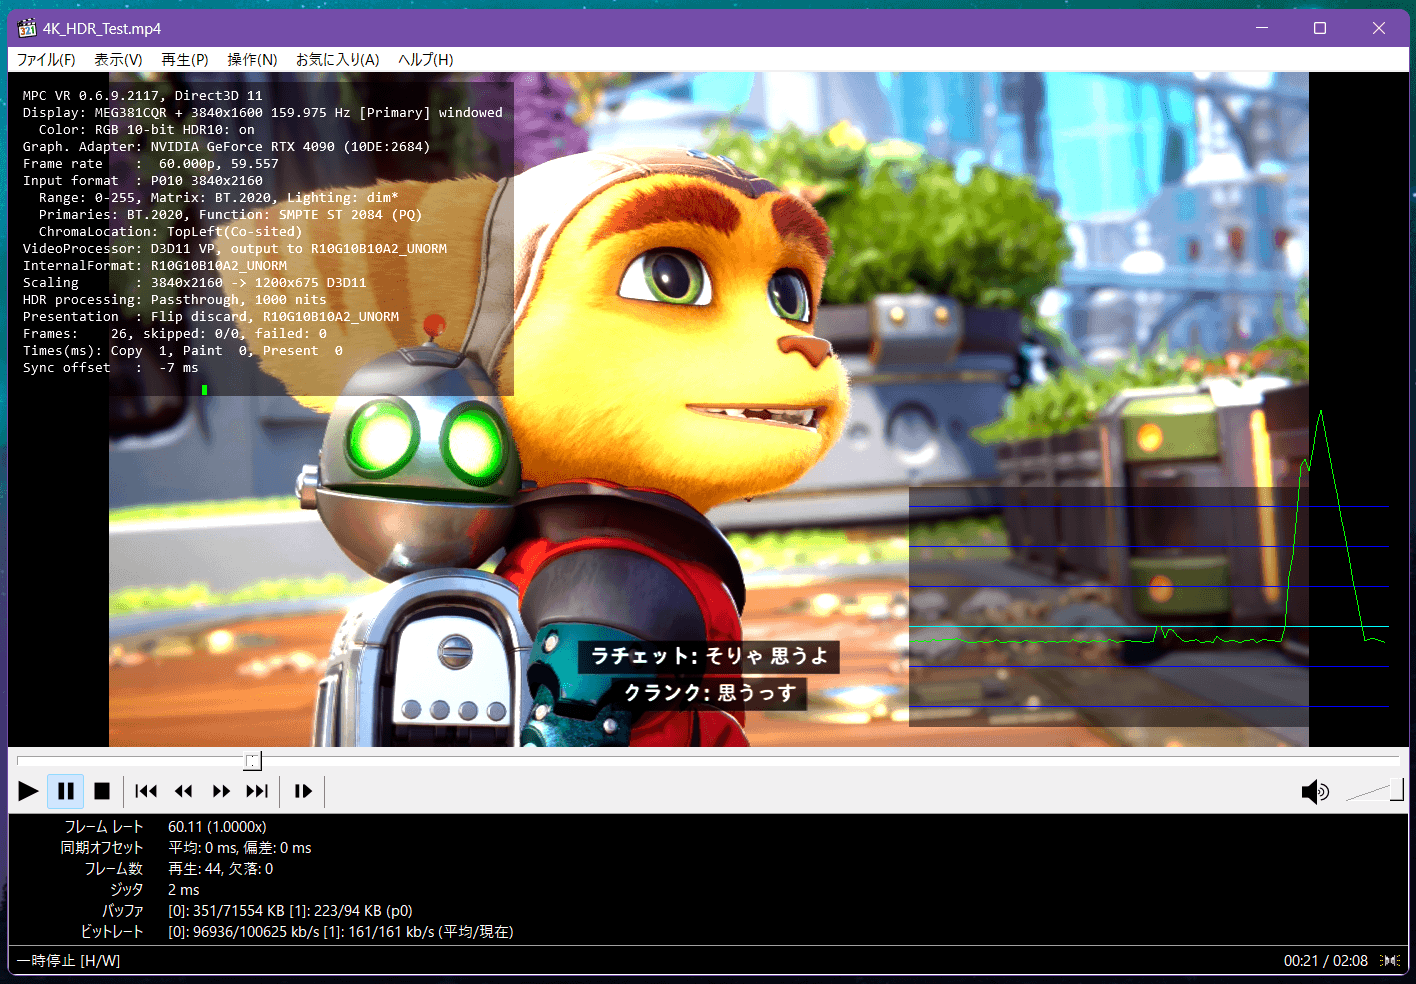
Task: Maximize the player window
Action: coord(1320,28)
